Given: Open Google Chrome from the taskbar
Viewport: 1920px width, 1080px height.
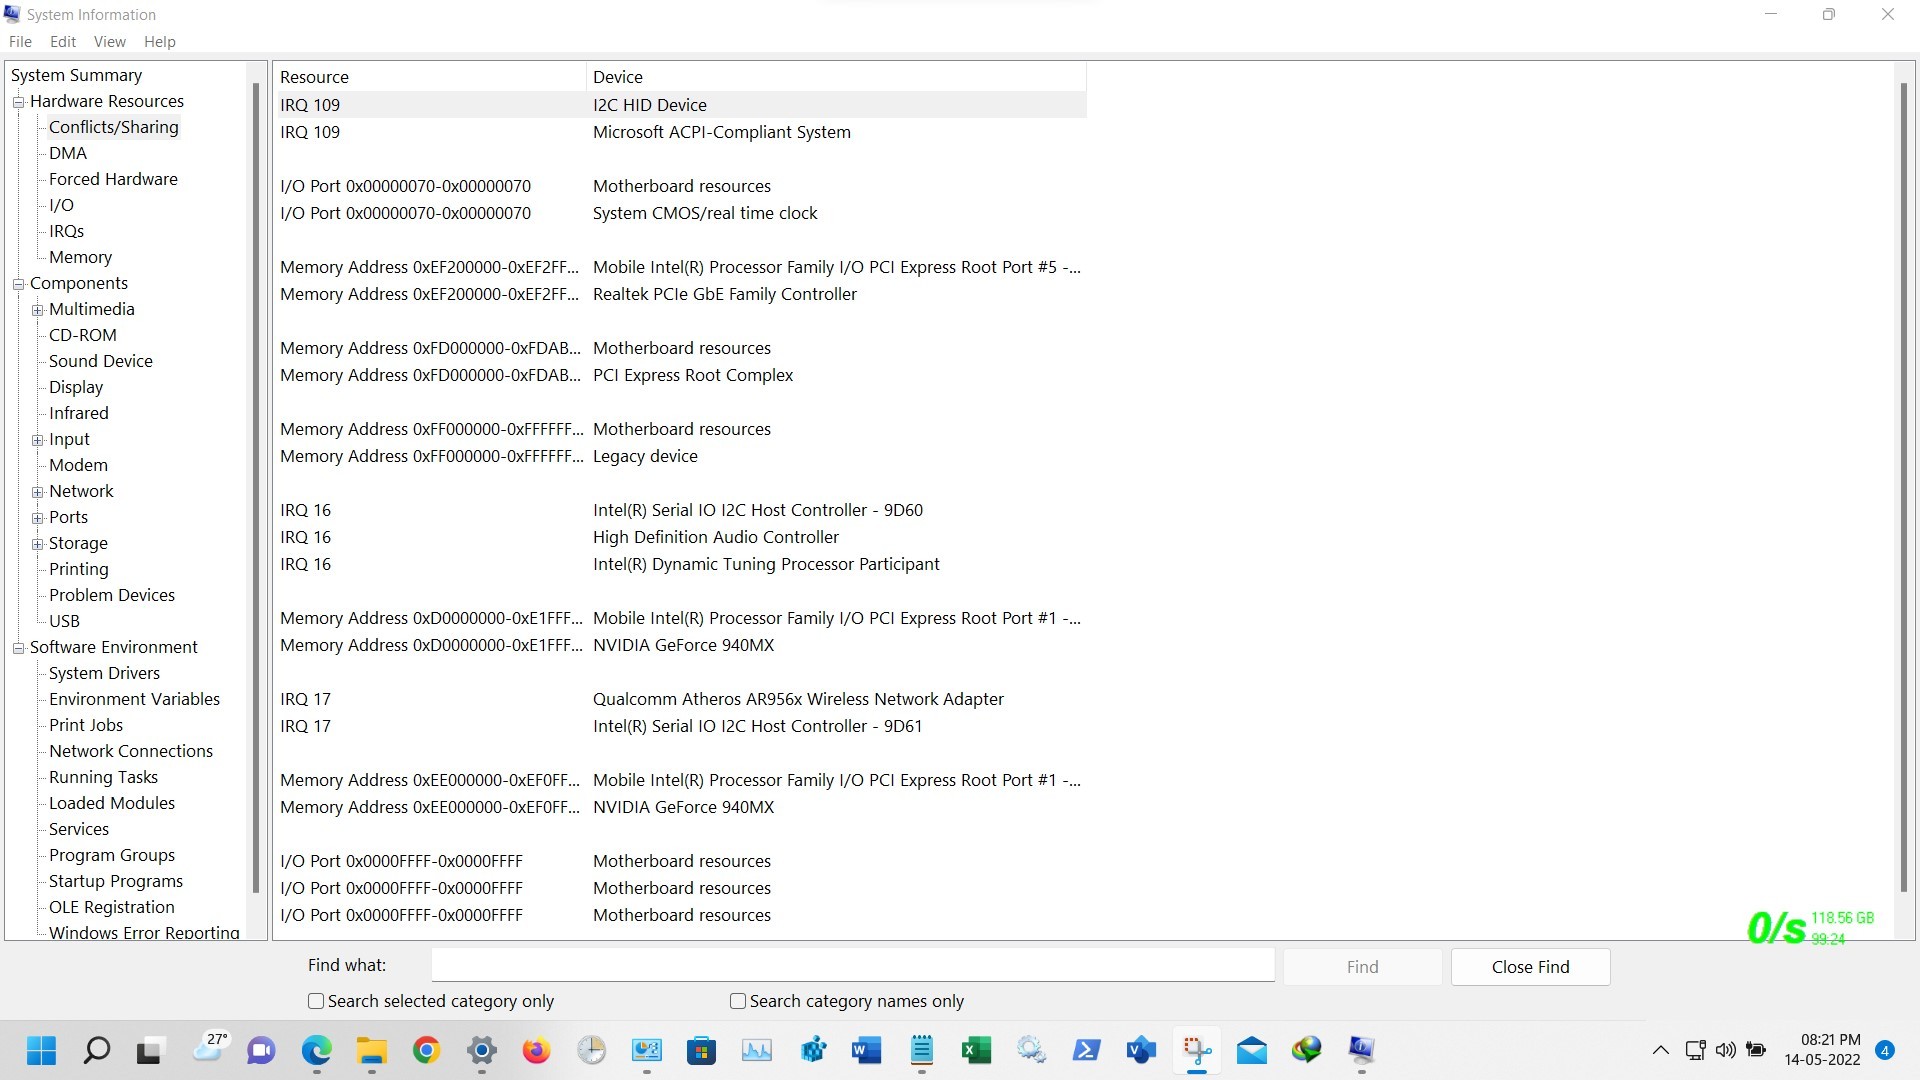Looking at the screenshot, I should [427, 1050].
